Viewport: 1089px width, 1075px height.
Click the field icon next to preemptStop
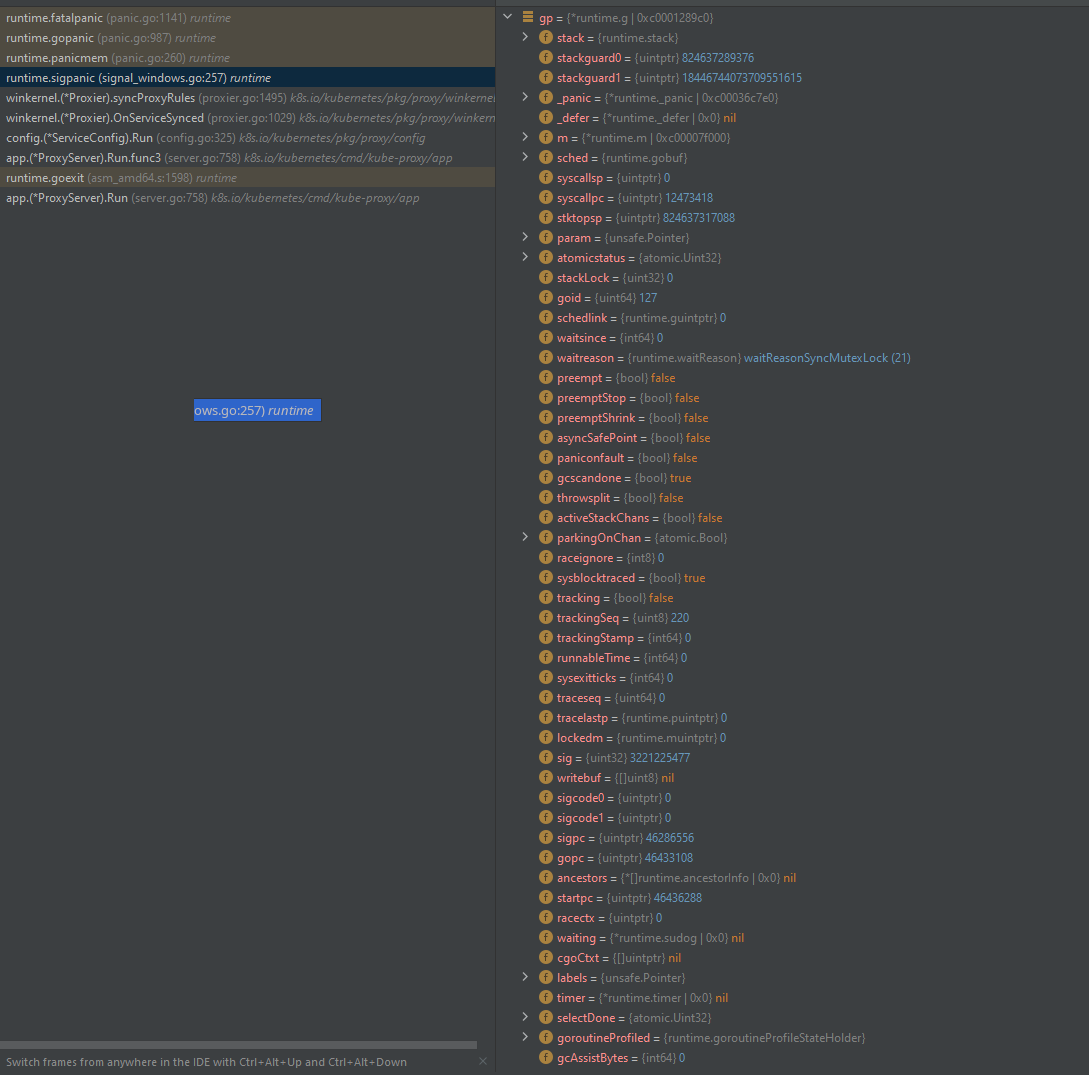pyautogui.click(x=546, y=398)
